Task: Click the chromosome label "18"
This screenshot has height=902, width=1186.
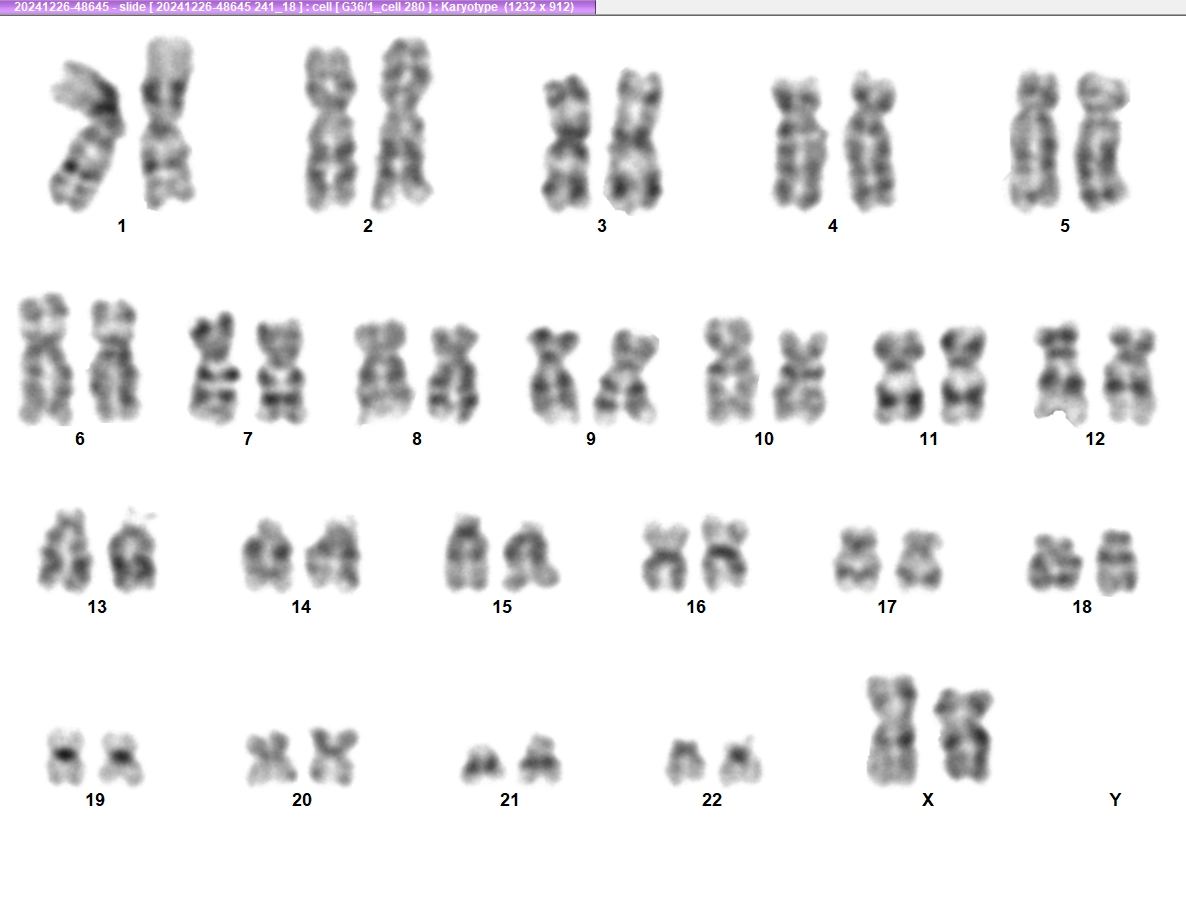Action: pyautogui.click(x=1082, y=606)
